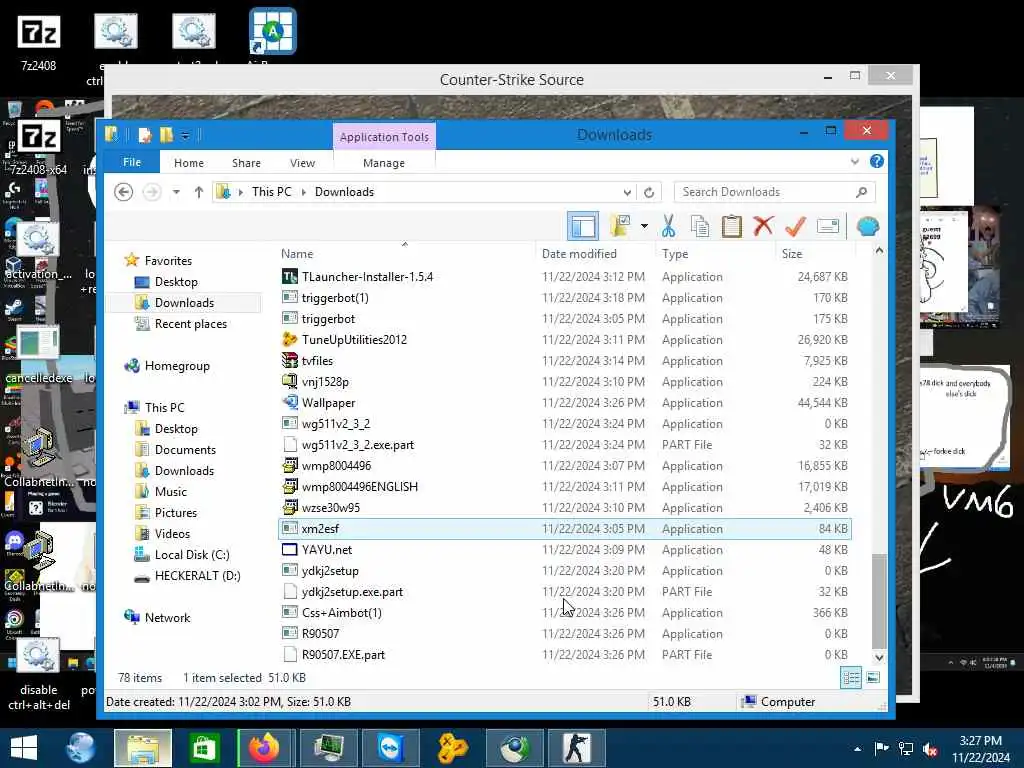
Task: Click the network tray icon
Action: coord(906,748)
